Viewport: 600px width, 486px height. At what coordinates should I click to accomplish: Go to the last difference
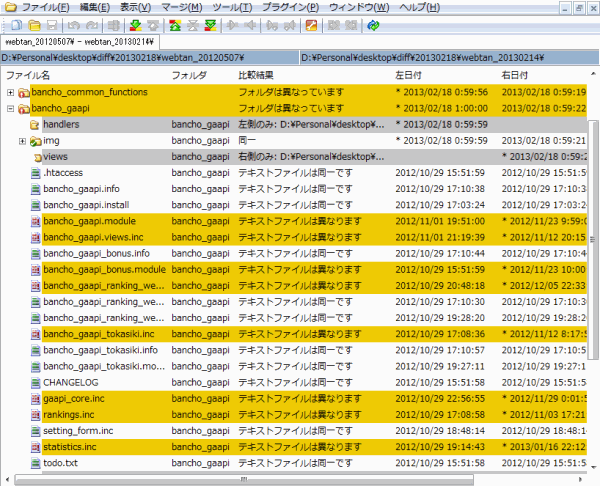210,26
